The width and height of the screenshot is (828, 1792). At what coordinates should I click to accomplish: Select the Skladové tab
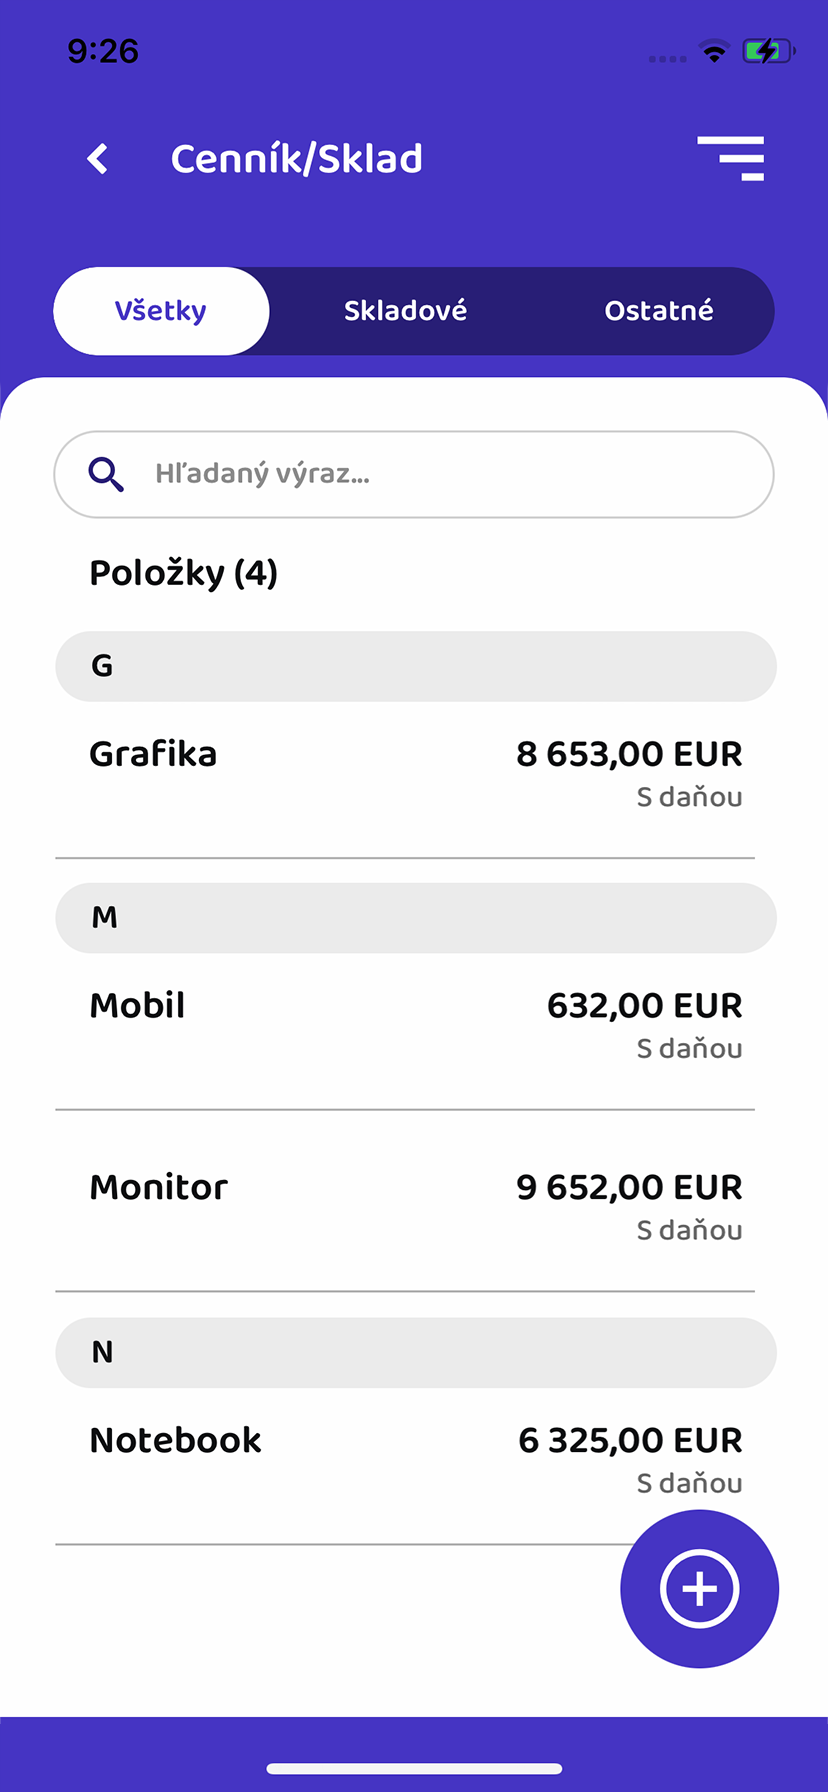405,311
